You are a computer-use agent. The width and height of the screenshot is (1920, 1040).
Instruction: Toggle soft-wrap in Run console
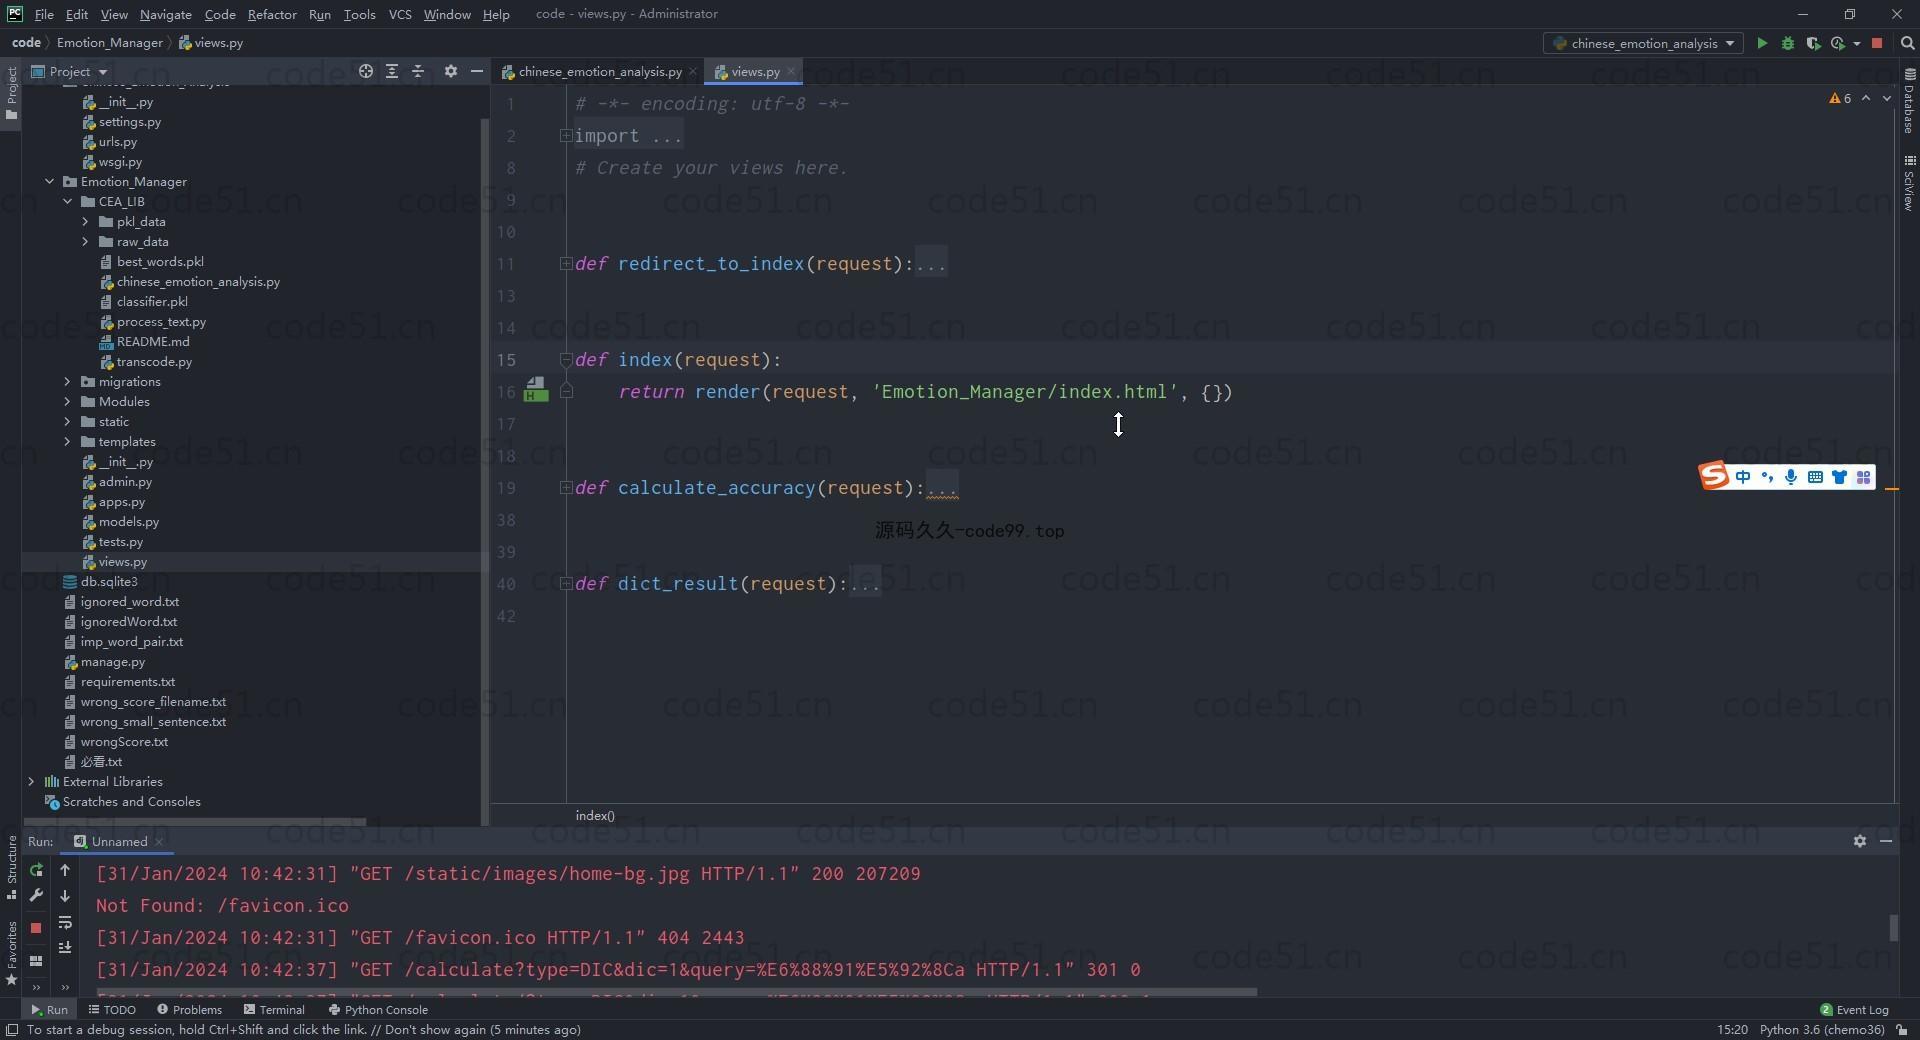[x=65, y=922]
